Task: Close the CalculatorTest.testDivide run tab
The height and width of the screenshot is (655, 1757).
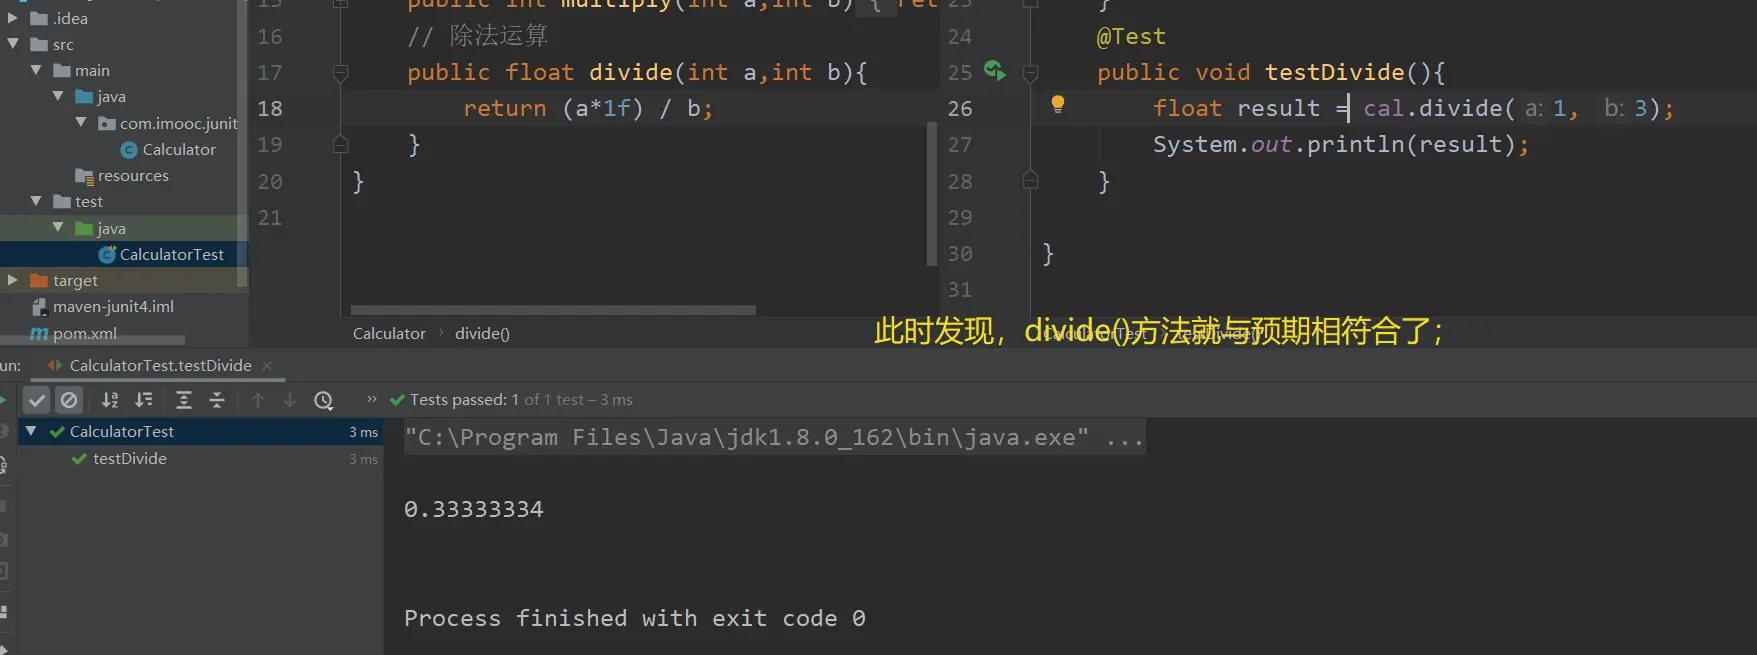Action: tap(267, 366)
